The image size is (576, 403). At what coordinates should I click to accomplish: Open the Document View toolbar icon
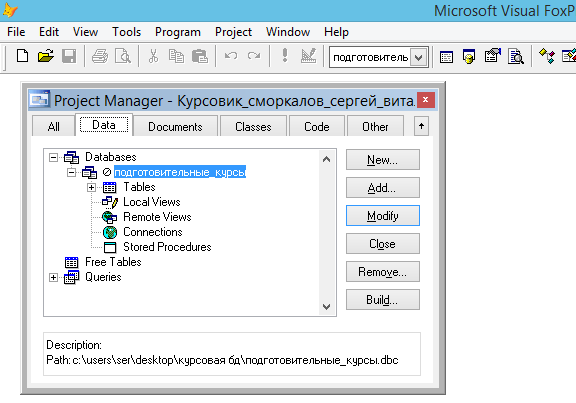click(x=516, y=57)
